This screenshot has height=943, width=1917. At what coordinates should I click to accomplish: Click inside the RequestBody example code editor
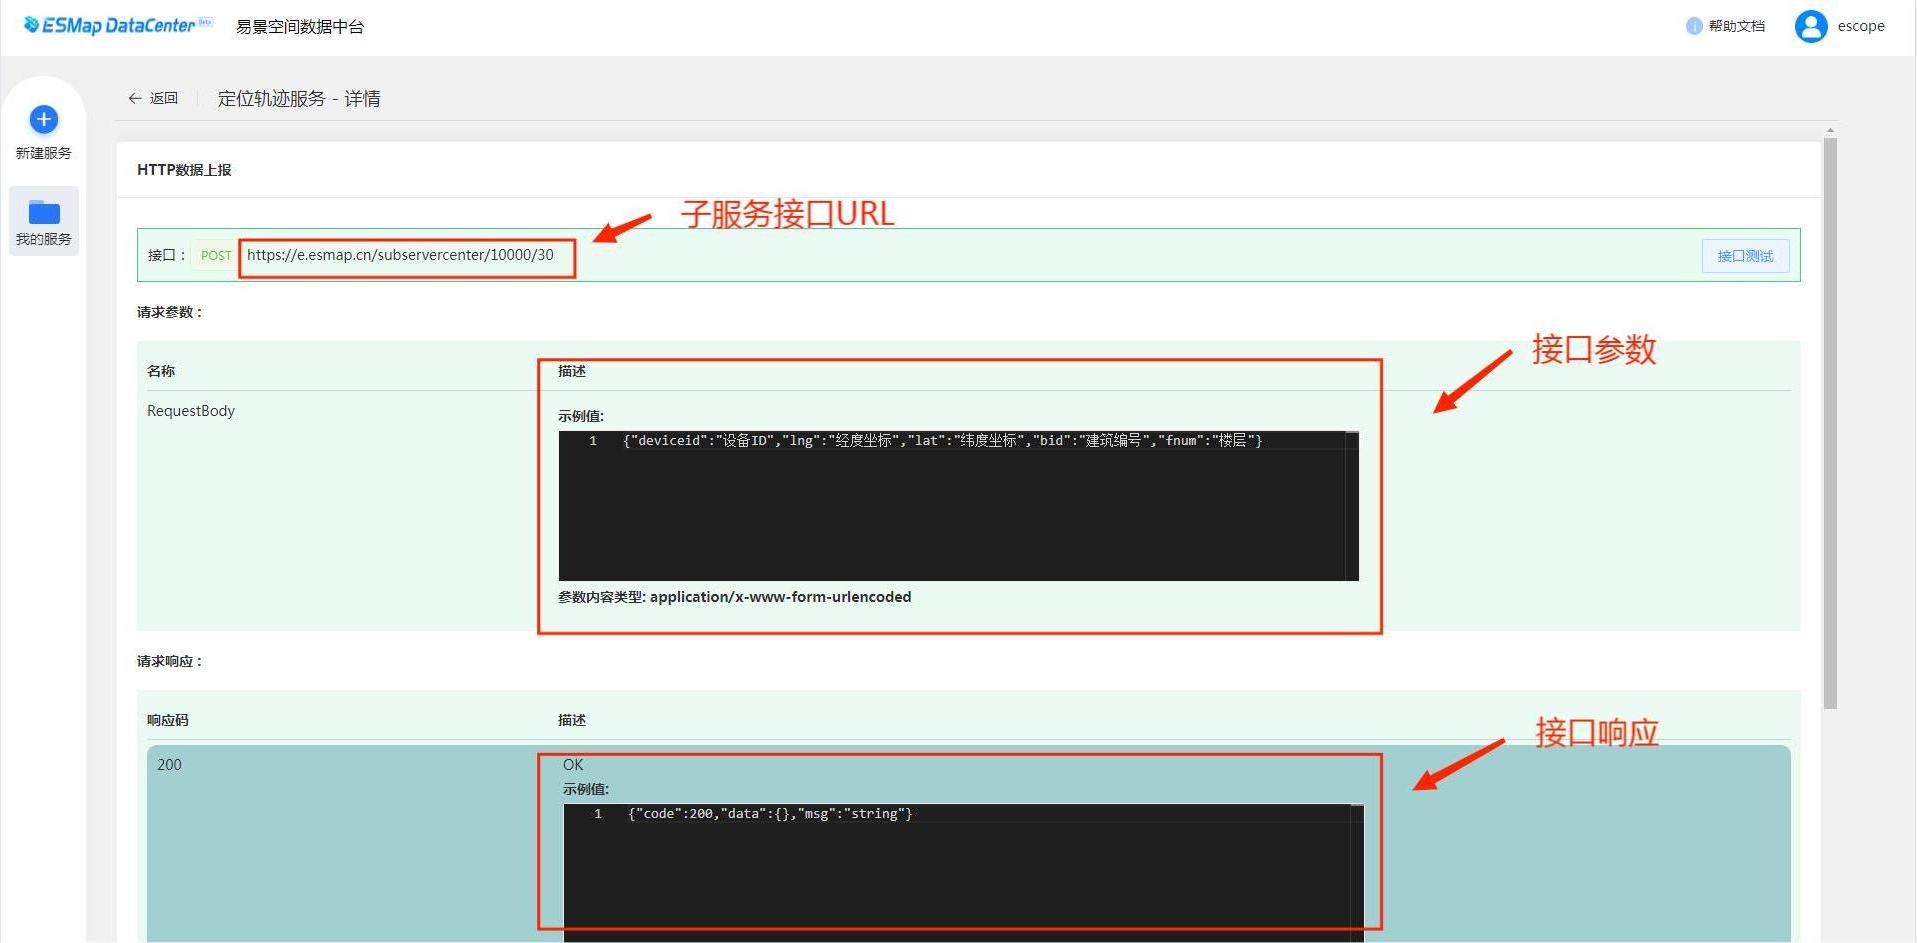click(x=950, y=510)
